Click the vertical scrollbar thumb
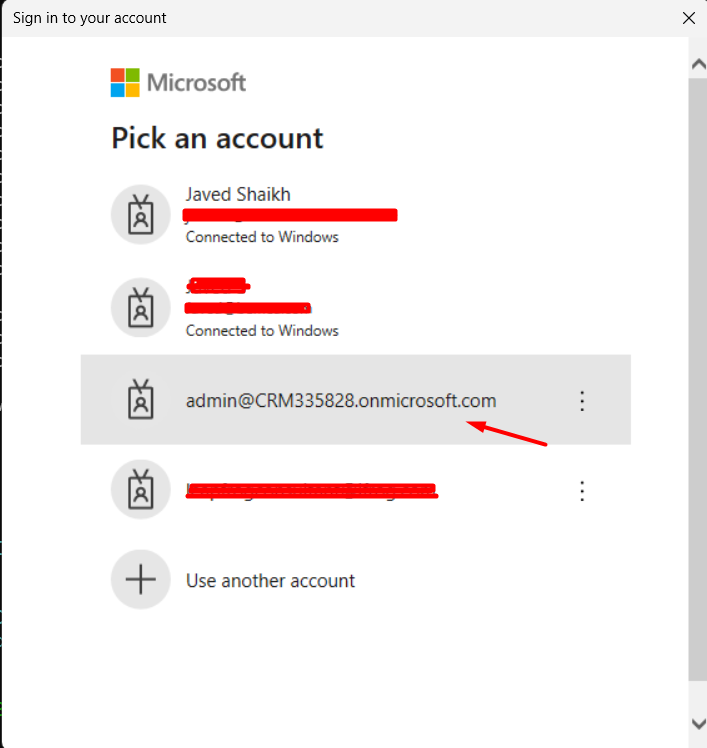707x748 pixels. pyautogui.click(x=697, y=380)
